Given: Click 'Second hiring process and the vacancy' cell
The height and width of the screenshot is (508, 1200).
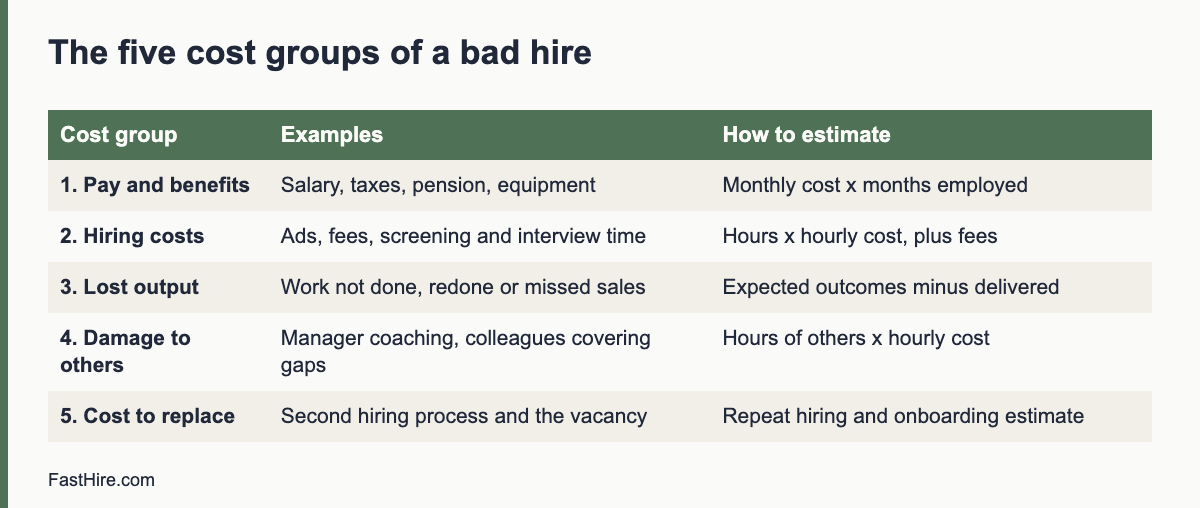Looking at the screenshot, I should (x=464, y=415).
